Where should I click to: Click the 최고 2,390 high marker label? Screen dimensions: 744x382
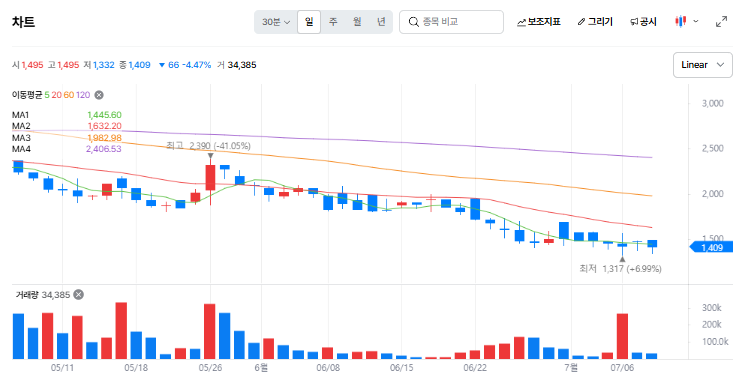[208, 146]
